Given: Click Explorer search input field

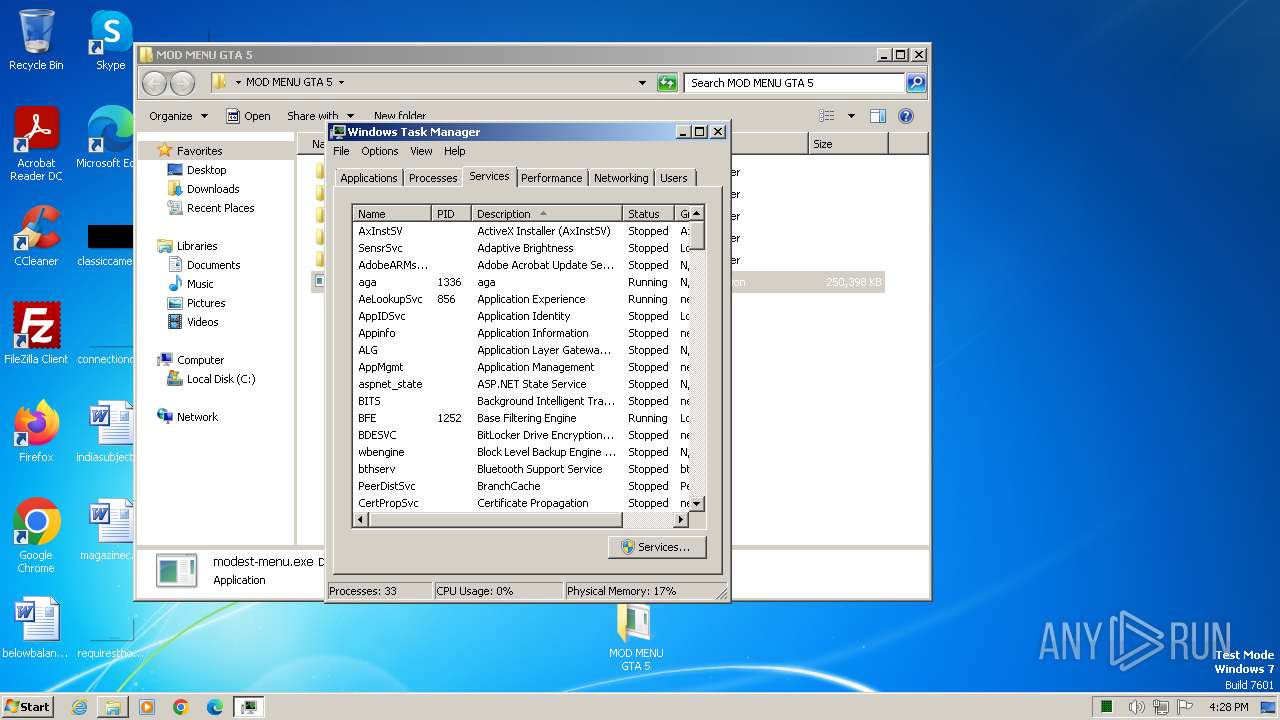Looking at the screenshot, I should pos(794,83).
